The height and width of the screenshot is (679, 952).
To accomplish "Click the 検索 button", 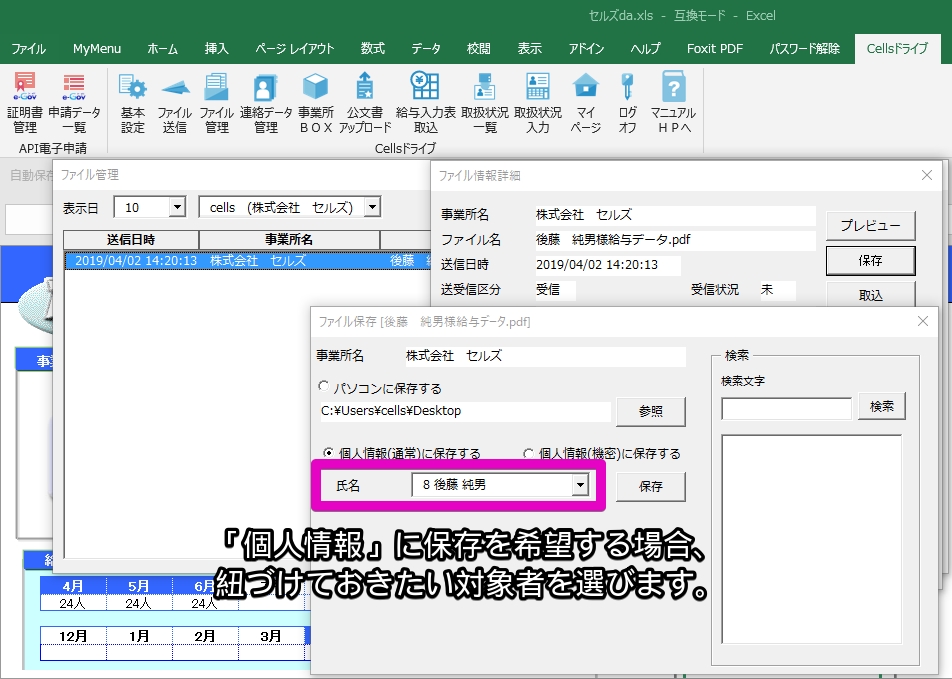I will (882, 406).
